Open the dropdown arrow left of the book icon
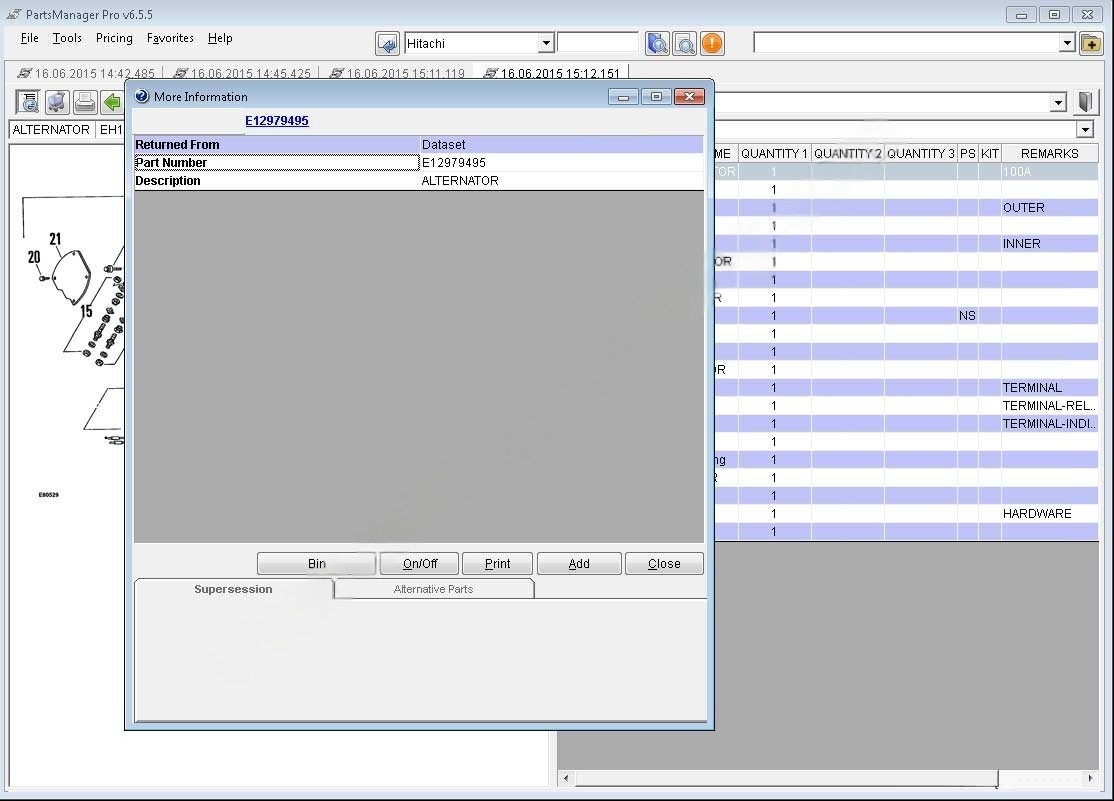This screenshot has height=801, width=1114. point(1058,102)
